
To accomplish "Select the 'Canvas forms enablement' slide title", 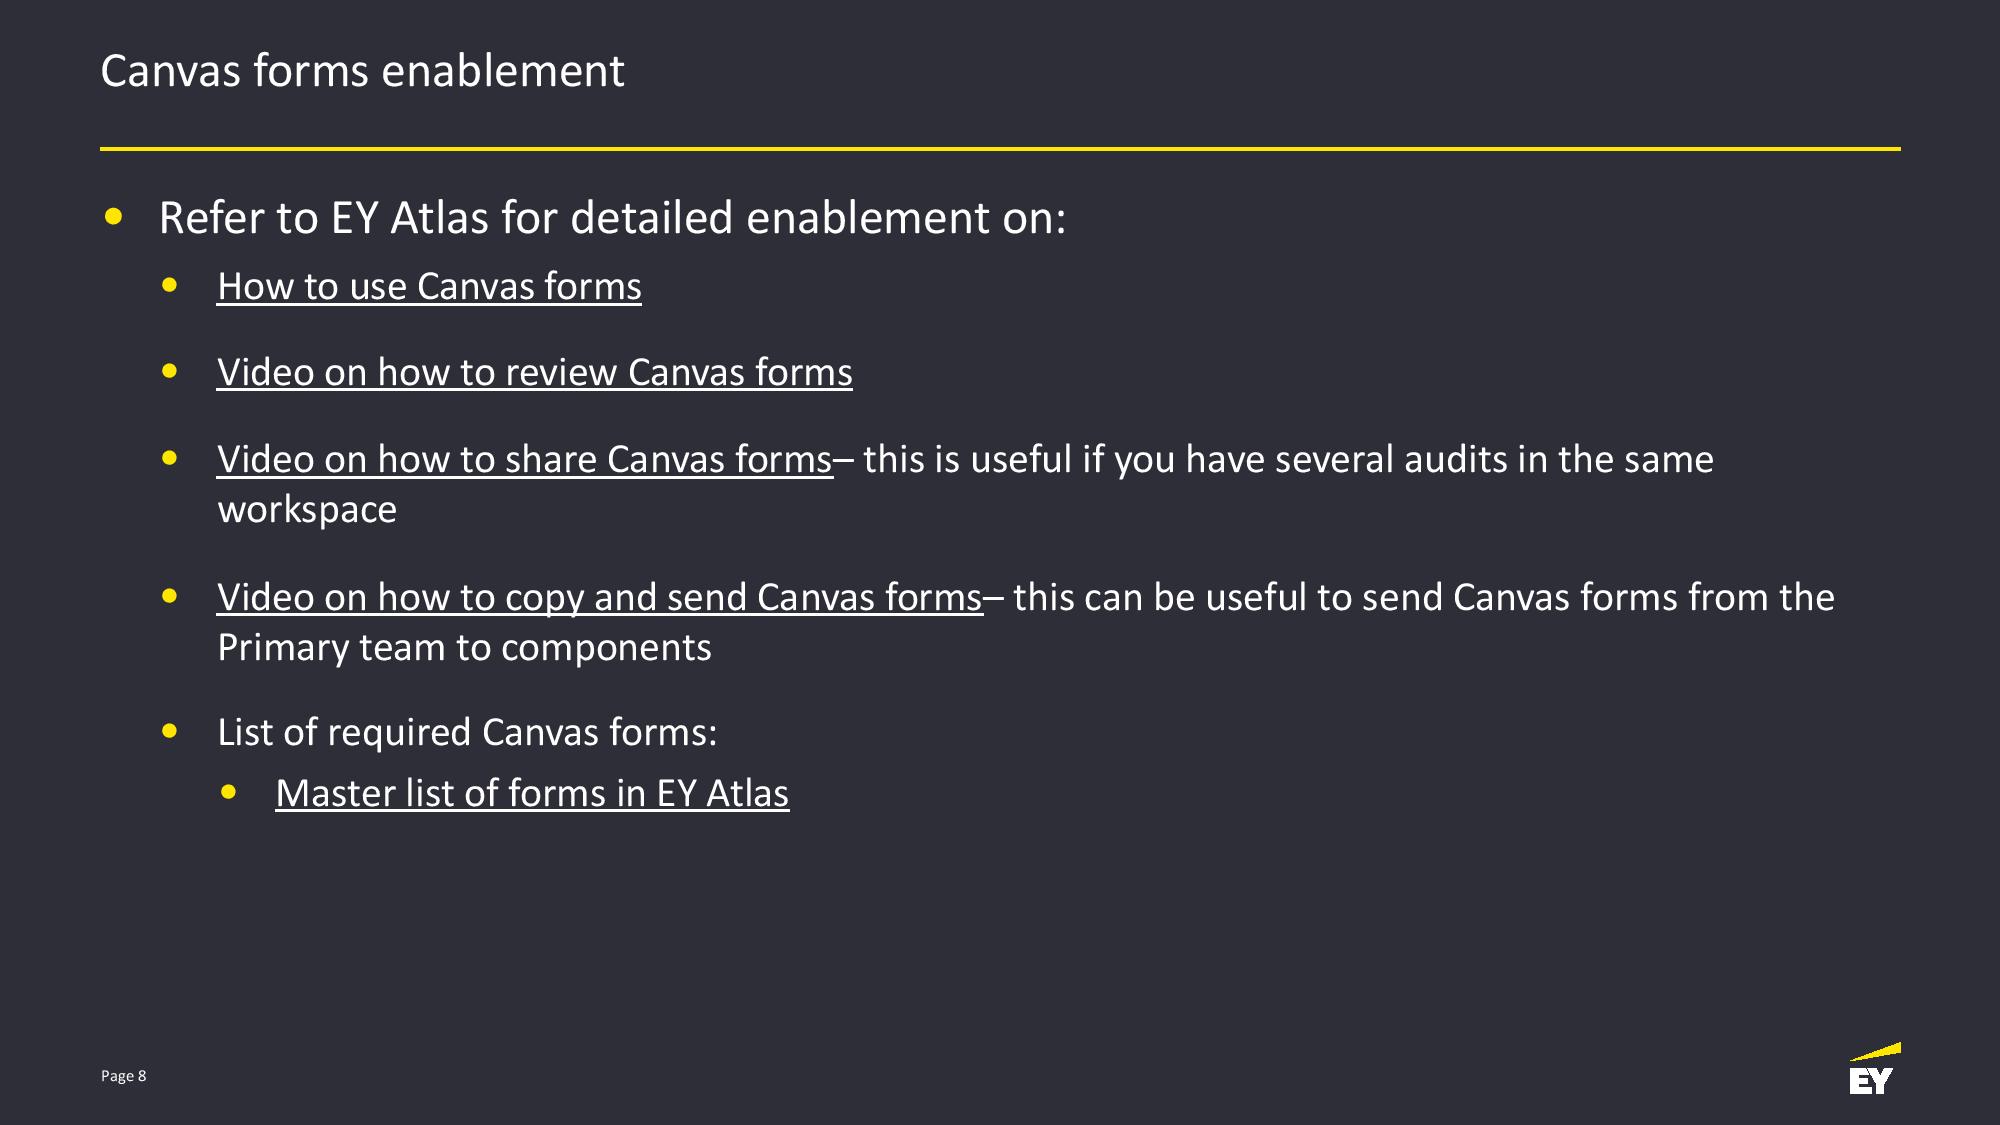I will pyautogui.click(x=362, y=72).
